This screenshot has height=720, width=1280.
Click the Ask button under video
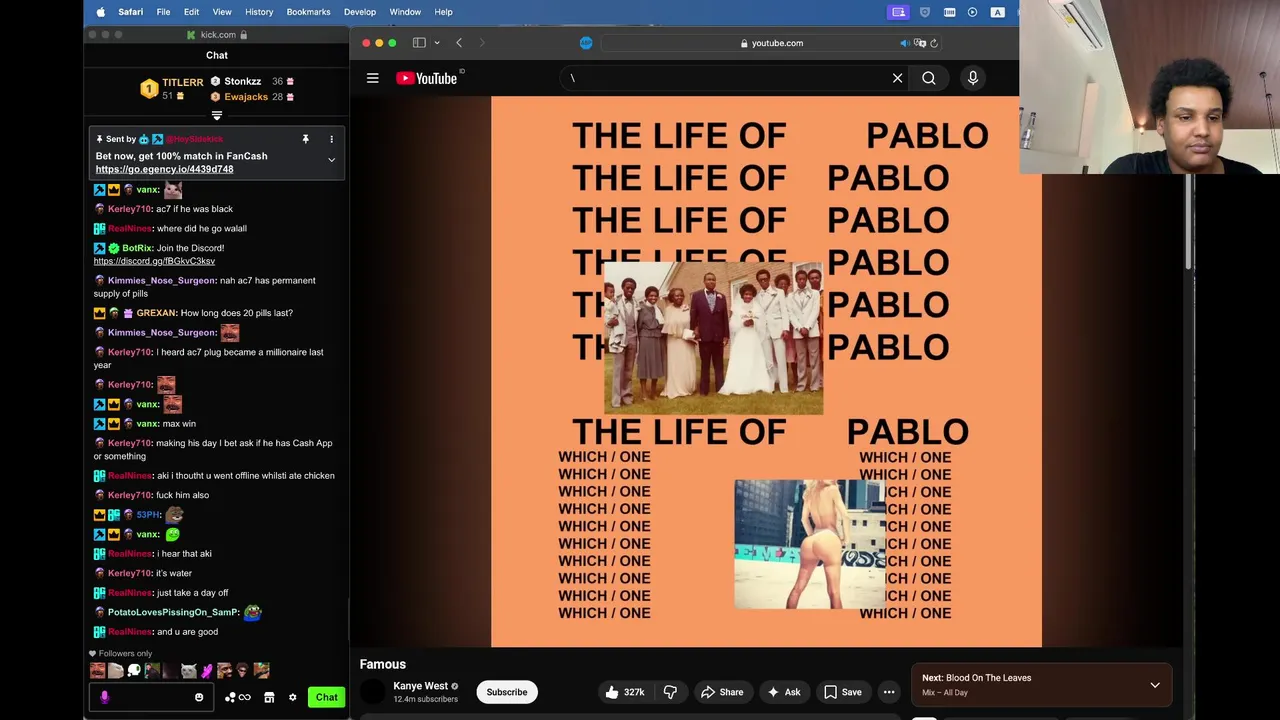coord(783,692)
